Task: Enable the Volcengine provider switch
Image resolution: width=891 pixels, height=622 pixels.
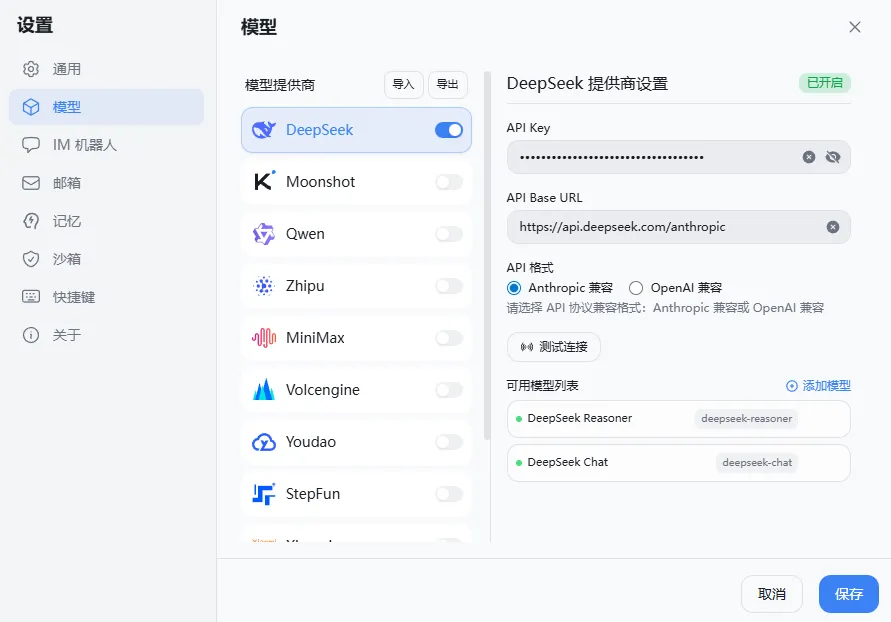Action: point(449,390)
